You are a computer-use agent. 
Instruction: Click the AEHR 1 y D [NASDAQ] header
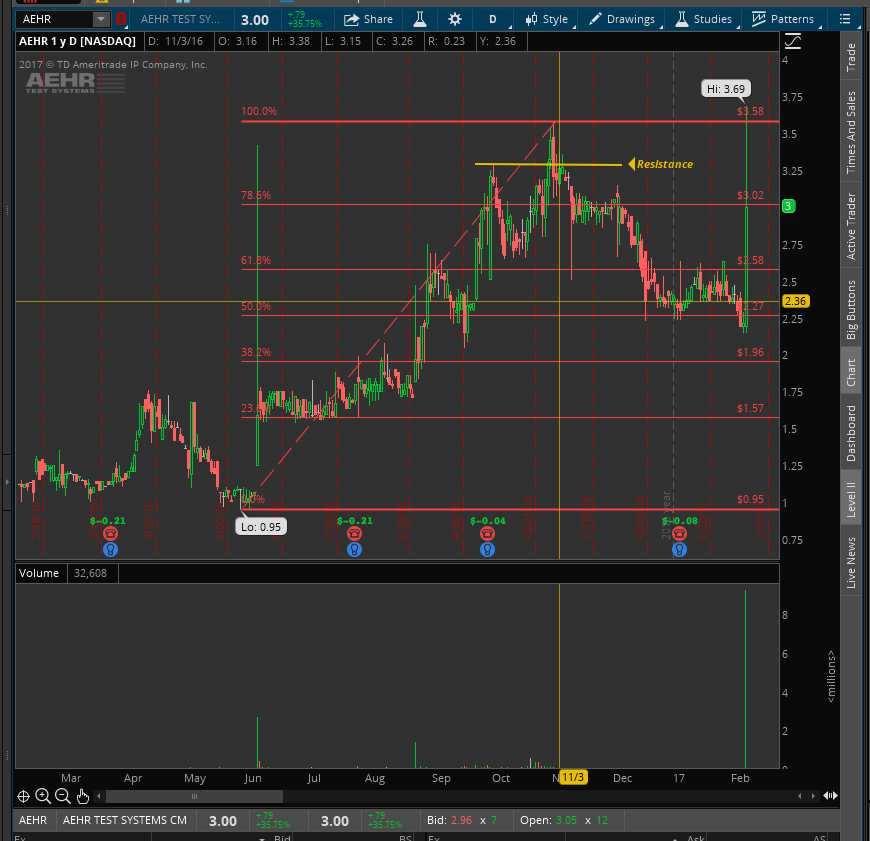(x=77, y=41)
